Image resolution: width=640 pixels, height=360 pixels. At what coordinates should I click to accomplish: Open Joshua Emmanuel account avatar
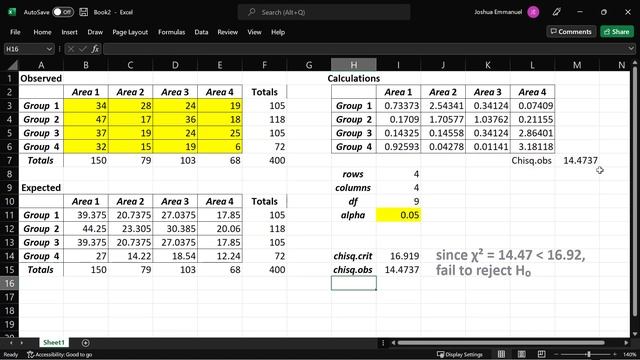pos(533,12)
